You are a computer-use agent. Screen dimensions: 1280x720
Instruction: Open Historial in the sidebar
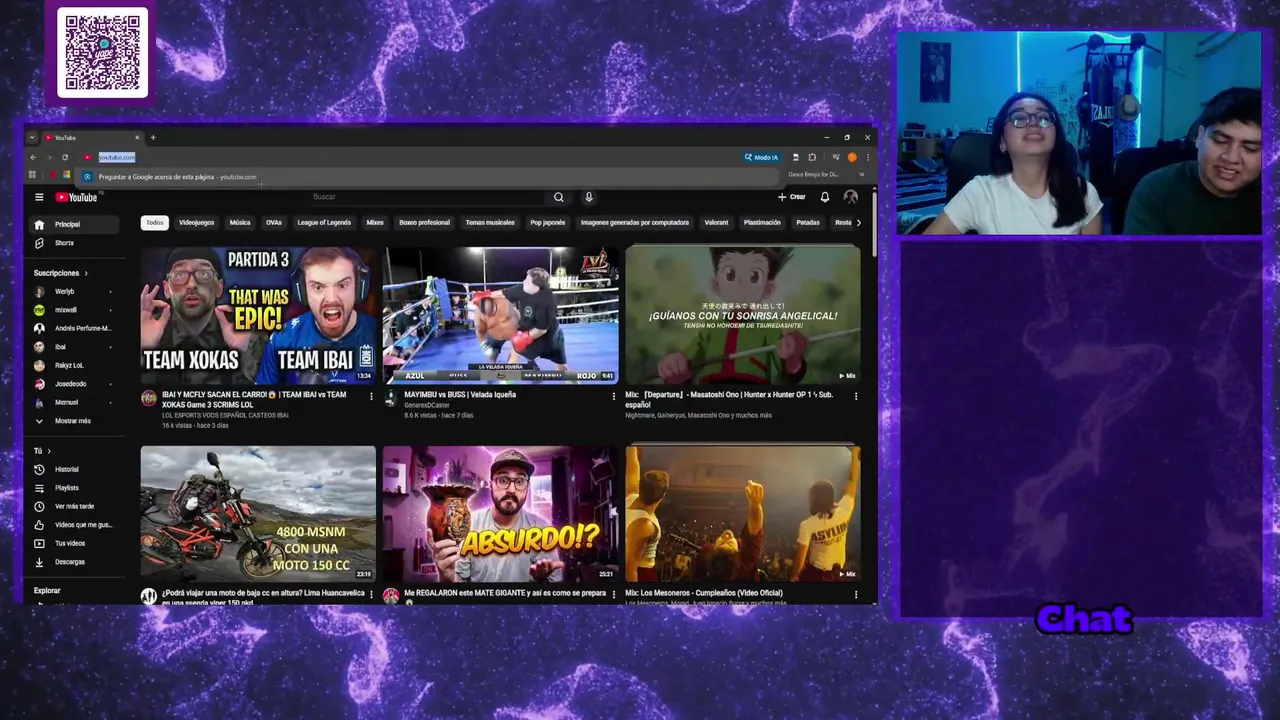pos(72,469)
